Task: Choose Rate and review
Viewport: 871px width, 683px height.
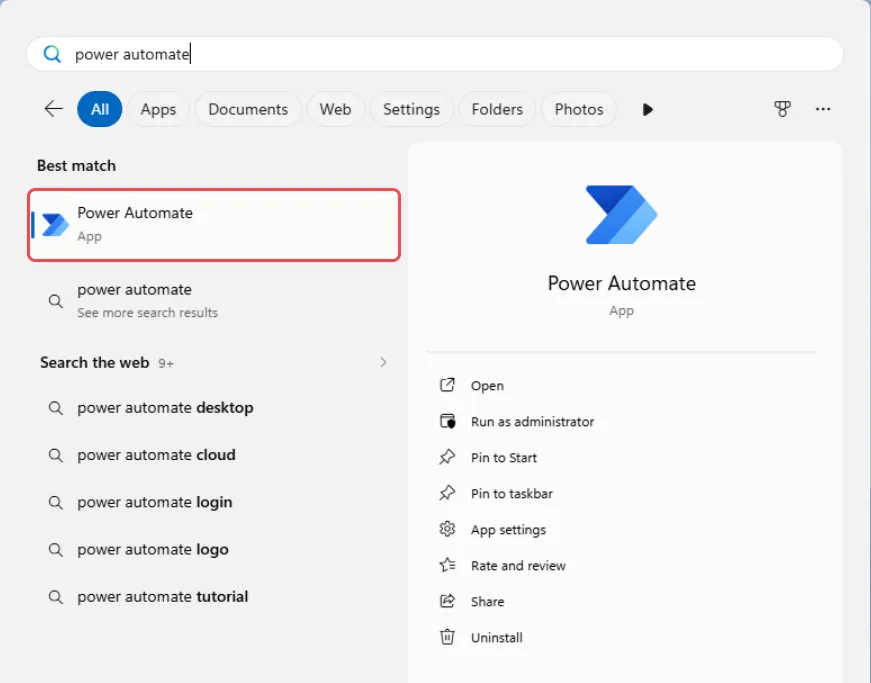Action: point(518,565)
